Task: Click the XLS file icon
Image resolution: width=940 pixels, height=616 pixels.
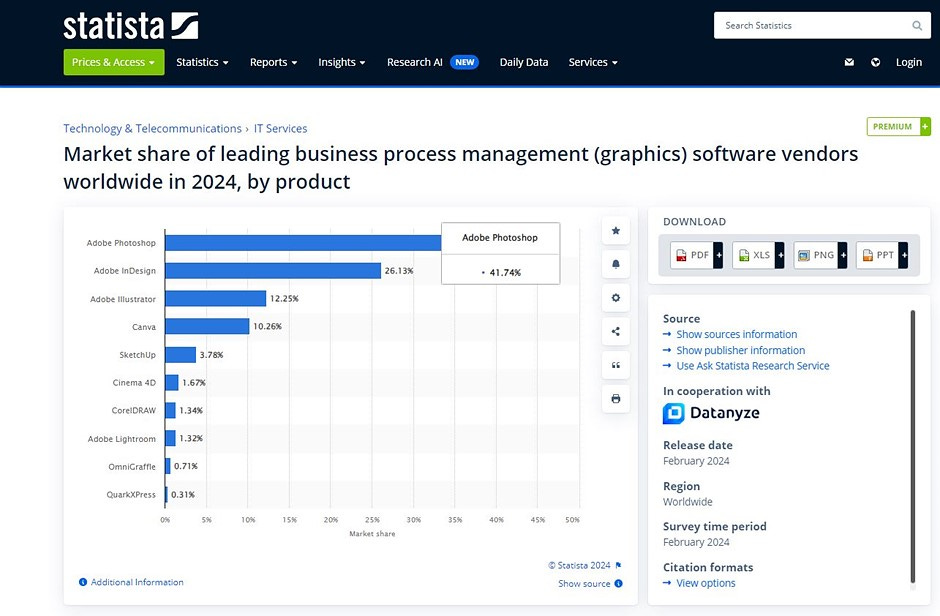Action: pos(744,255)
